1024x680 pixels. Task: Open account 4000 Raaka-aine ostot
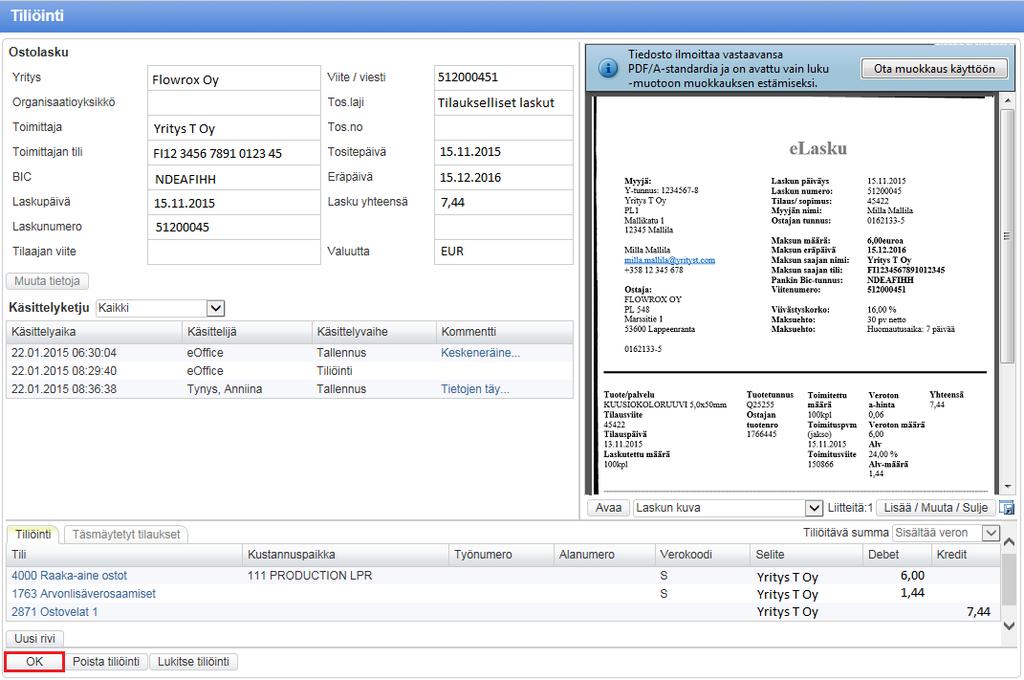(x=69, y=575)
